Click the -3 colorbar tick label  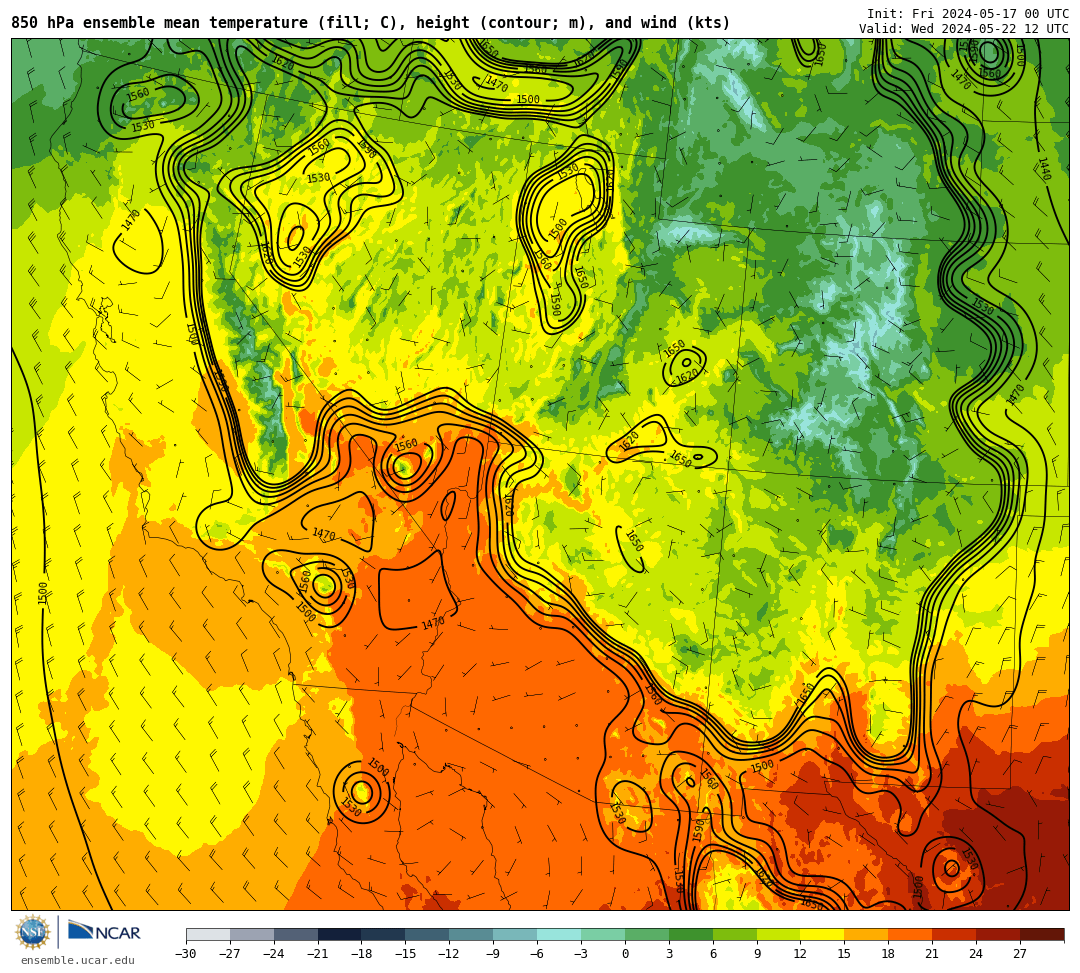[581, 954]
